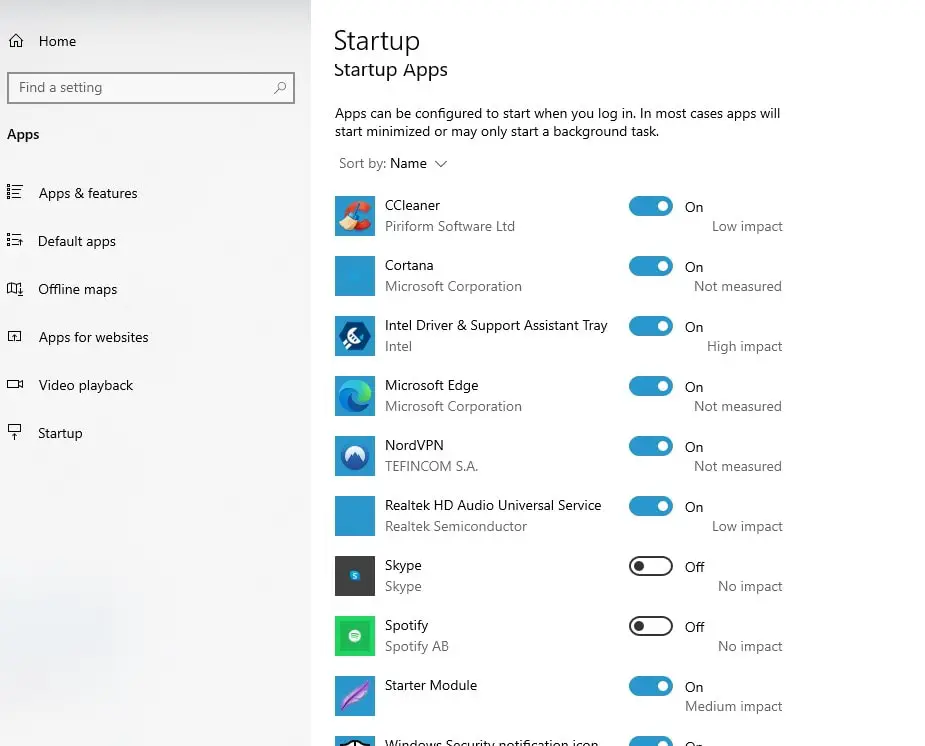Click the Find a setting search box
This screenshot has height=746, width=925.
click(150, 88)
